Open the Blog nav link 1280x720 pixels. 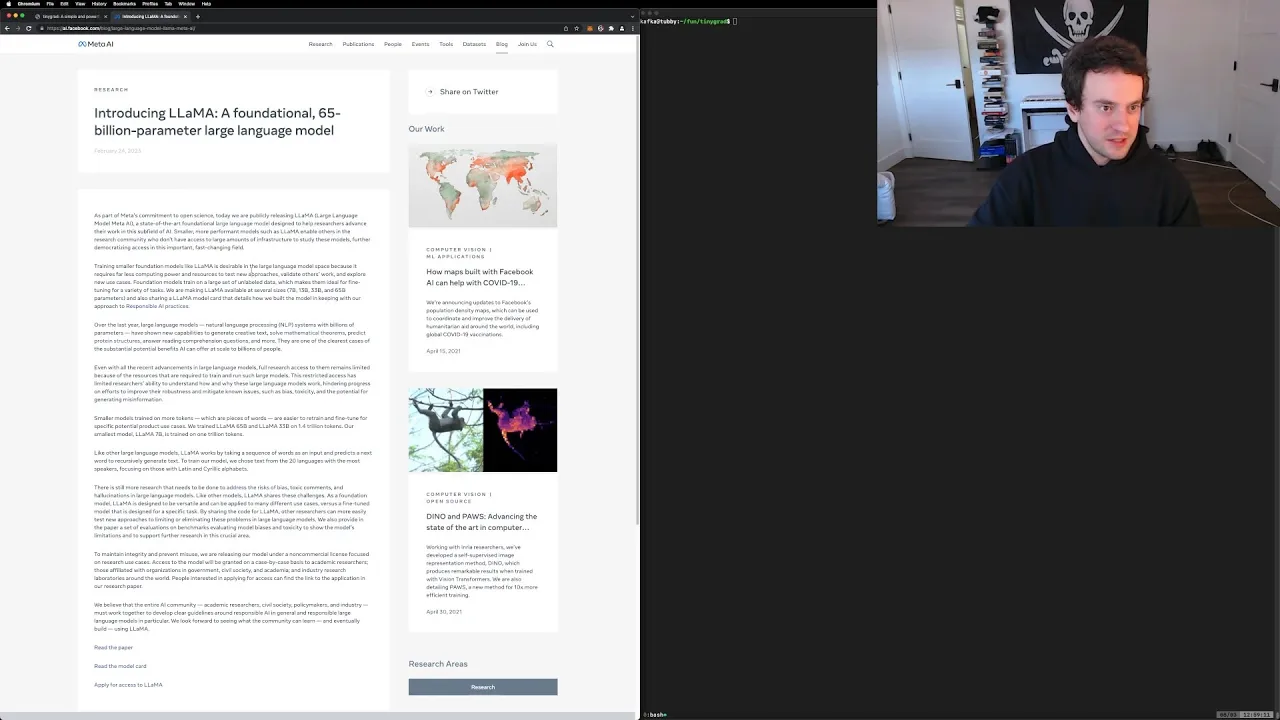pos(502,44)
